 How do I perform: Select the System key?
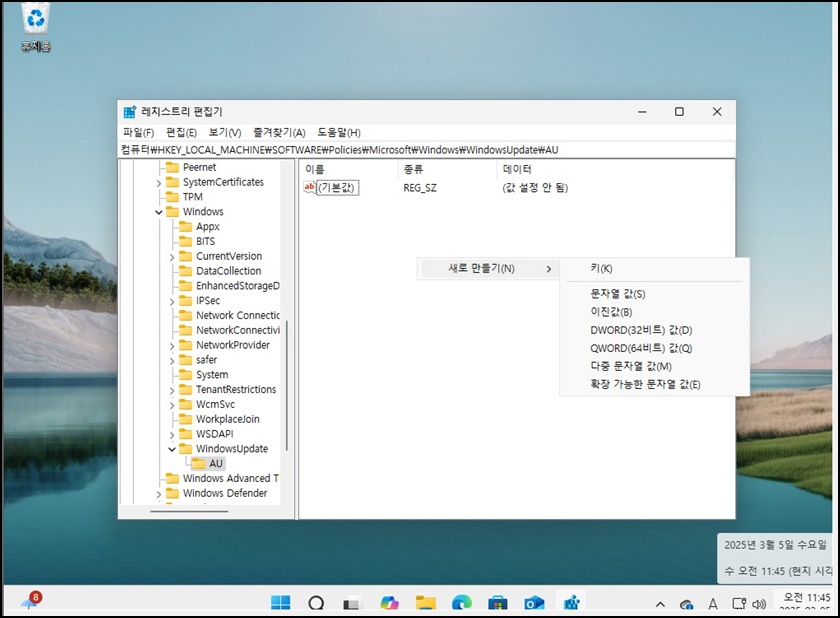coord(212,375)
